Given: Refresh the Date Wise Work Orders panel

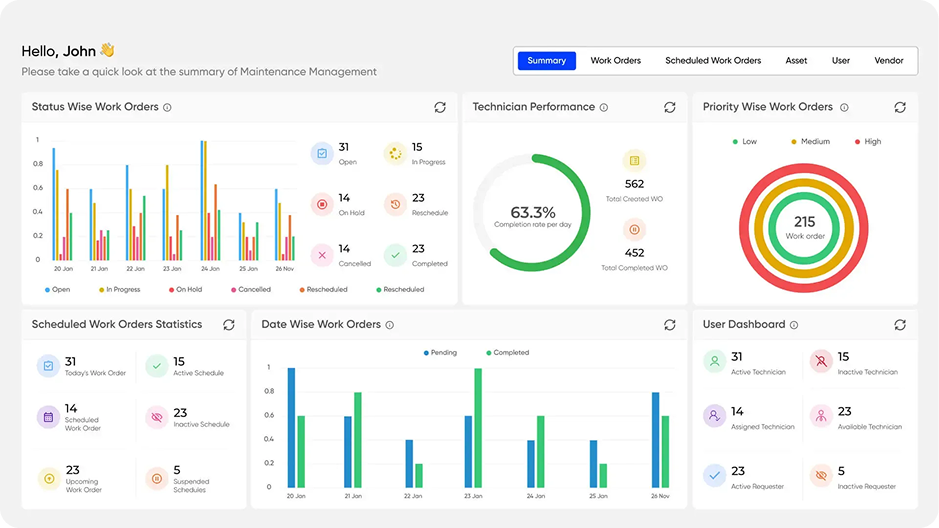Looking at the screenshot, I should [x=670, y=324].
